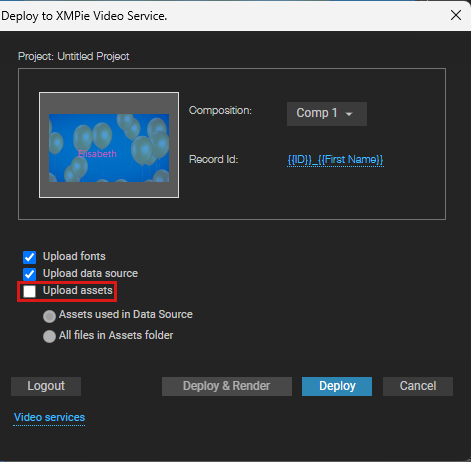
Task: Click Deploy & Render button
Action: pyautogui.click(x=227, y=386)
